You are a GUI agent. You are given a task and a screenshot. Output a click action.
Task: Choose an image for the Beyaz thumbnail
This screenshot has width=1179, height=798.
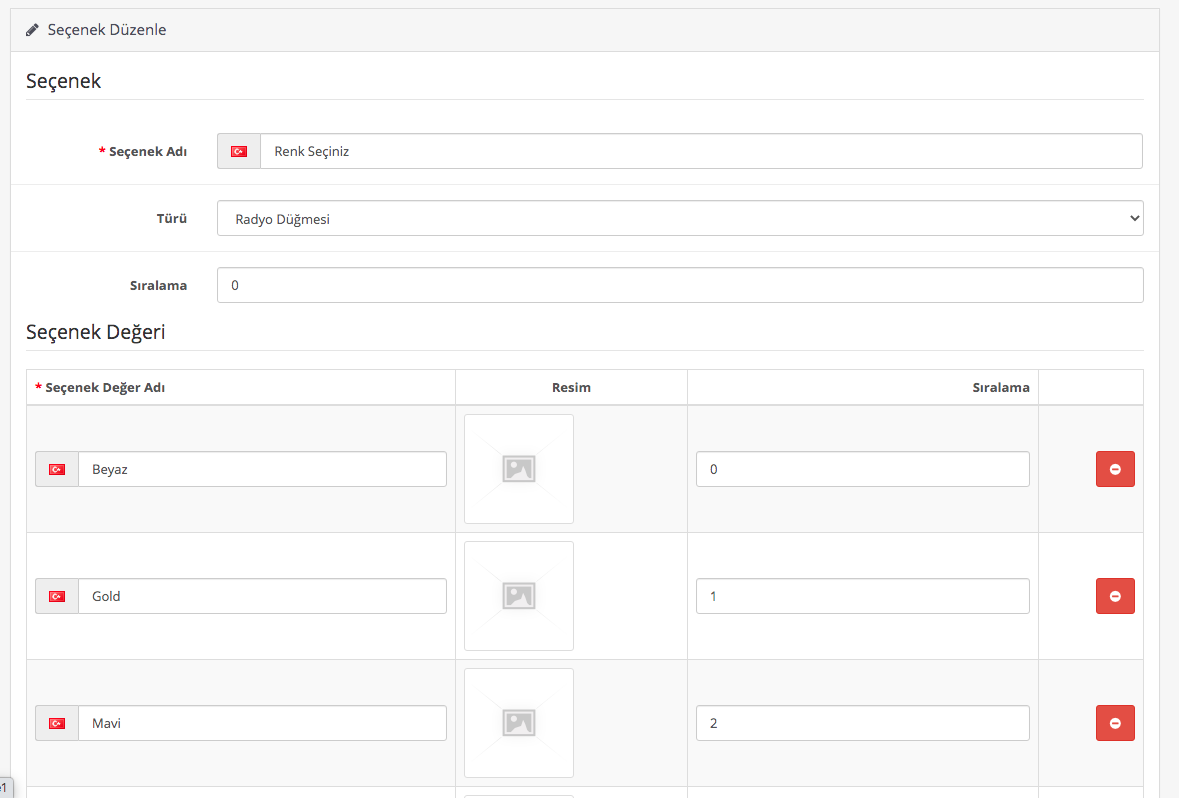point(519,469)
